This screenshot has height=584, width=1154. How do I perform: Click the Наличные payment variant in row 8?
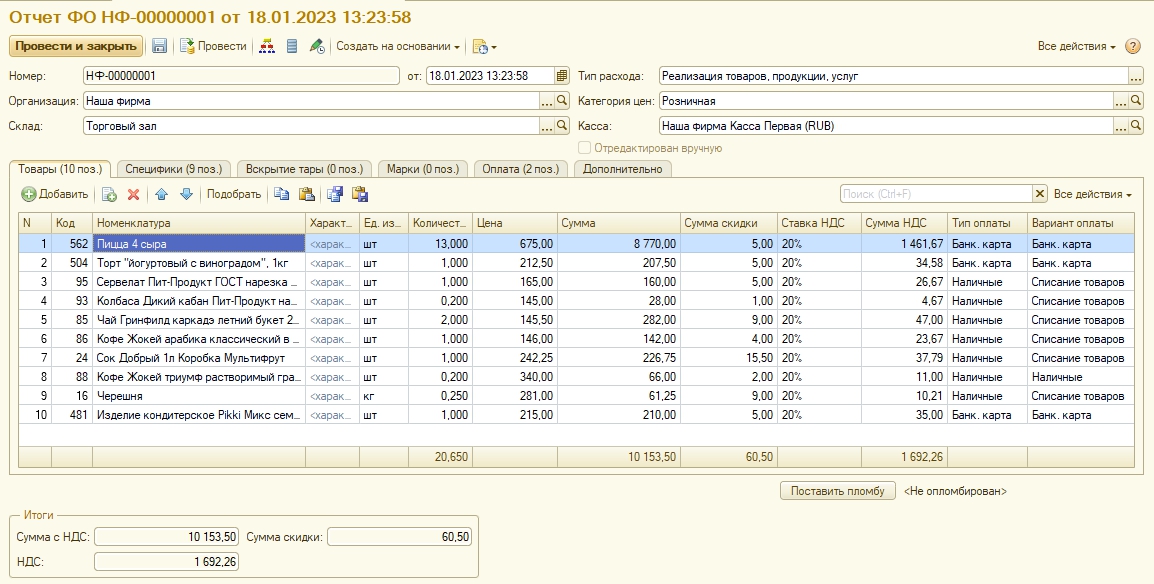point(1080,377)
